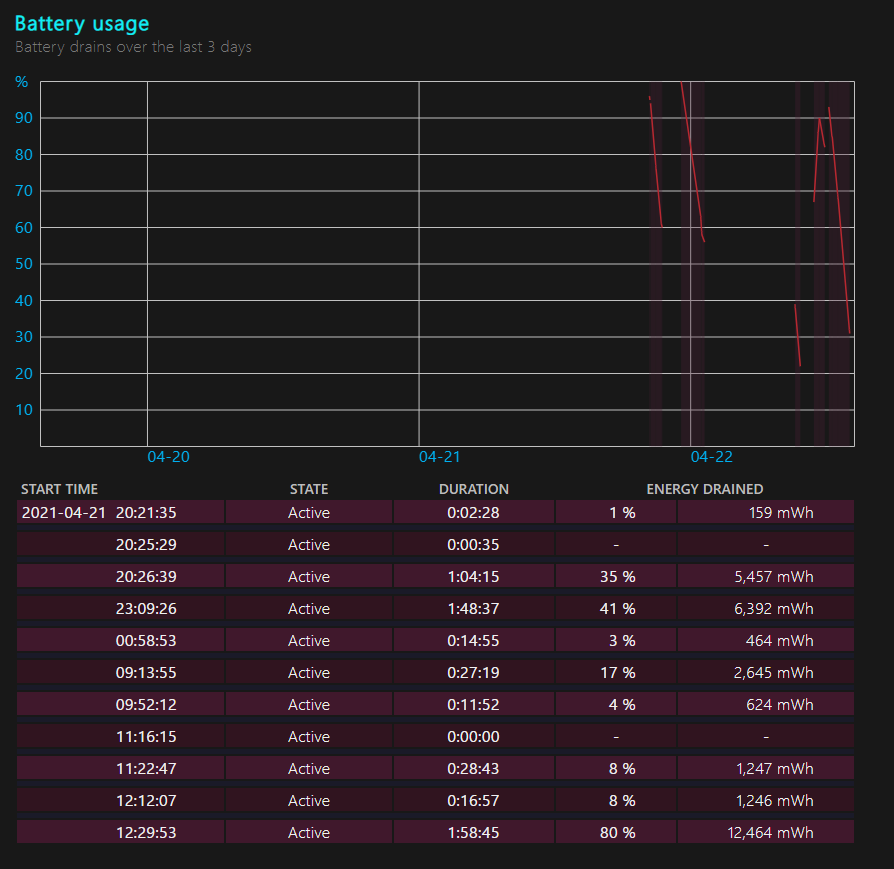Select the 09:13:55 start time cell
The height and width of the screenshot is (869, 894).
(x=120, y=672)
